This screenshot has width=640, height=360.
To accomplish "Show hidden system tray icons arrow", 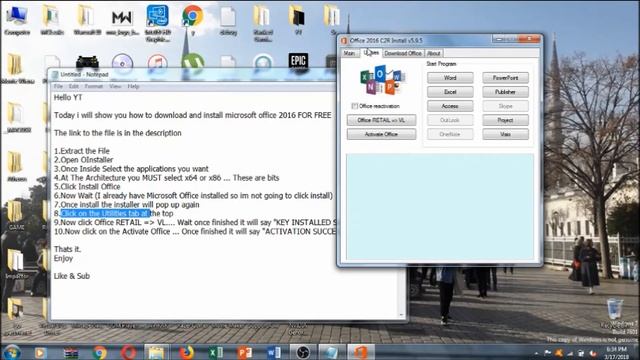I will [536, 353].
